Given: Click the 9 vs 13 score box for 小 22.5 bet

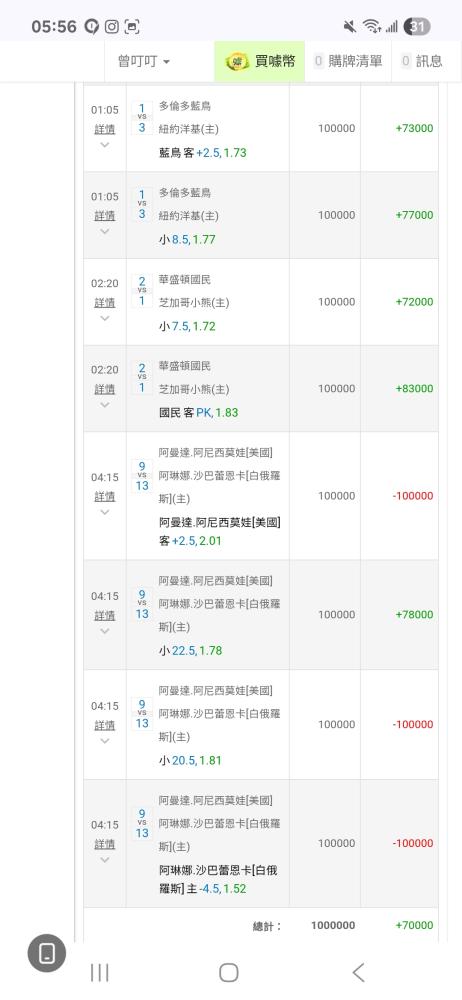Looking at the screenshot, I should [x=142, y=604].
